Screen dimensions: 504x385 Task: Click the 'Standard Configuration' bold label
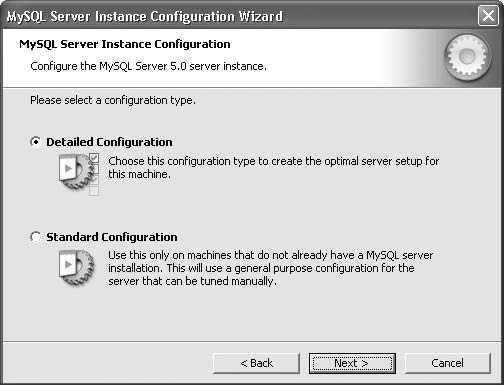[x=112, y=237]
